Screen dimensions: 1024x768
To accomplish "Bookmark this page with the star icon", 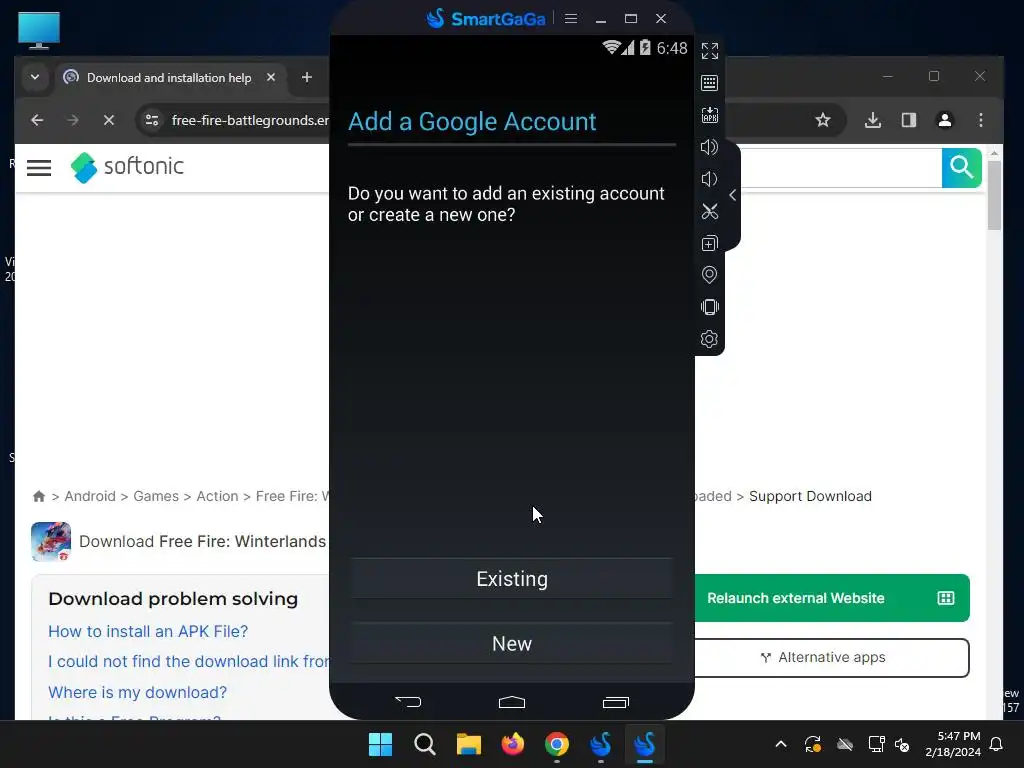I will 823,120.
